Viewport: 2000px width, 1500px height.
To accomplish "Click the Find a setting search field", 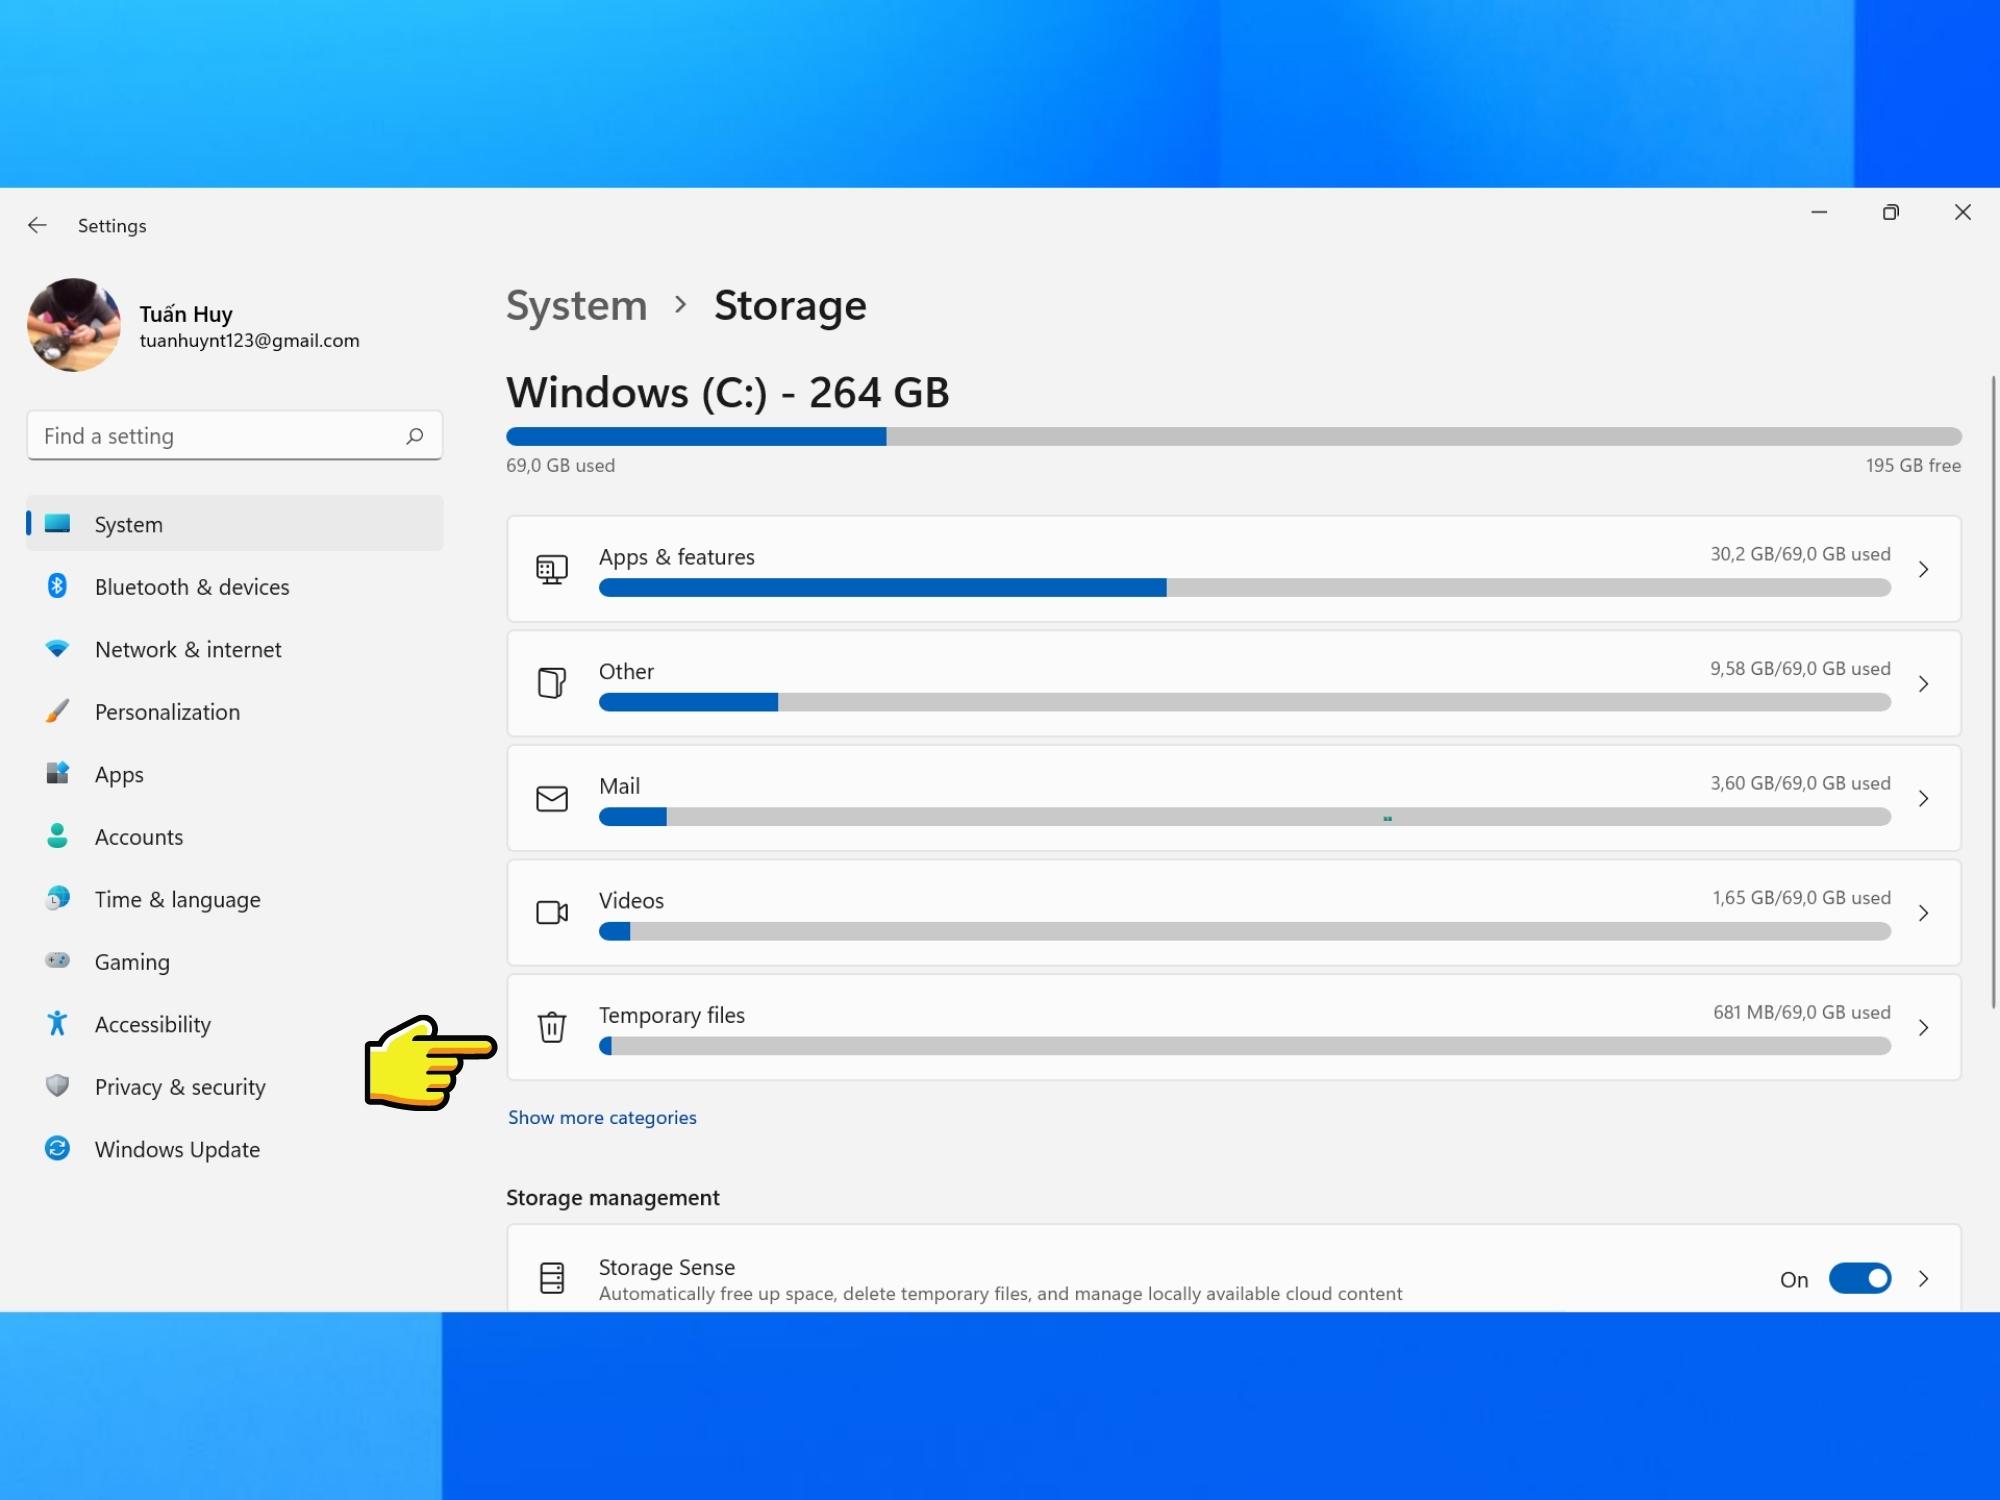I will click(x=235, y=436).
